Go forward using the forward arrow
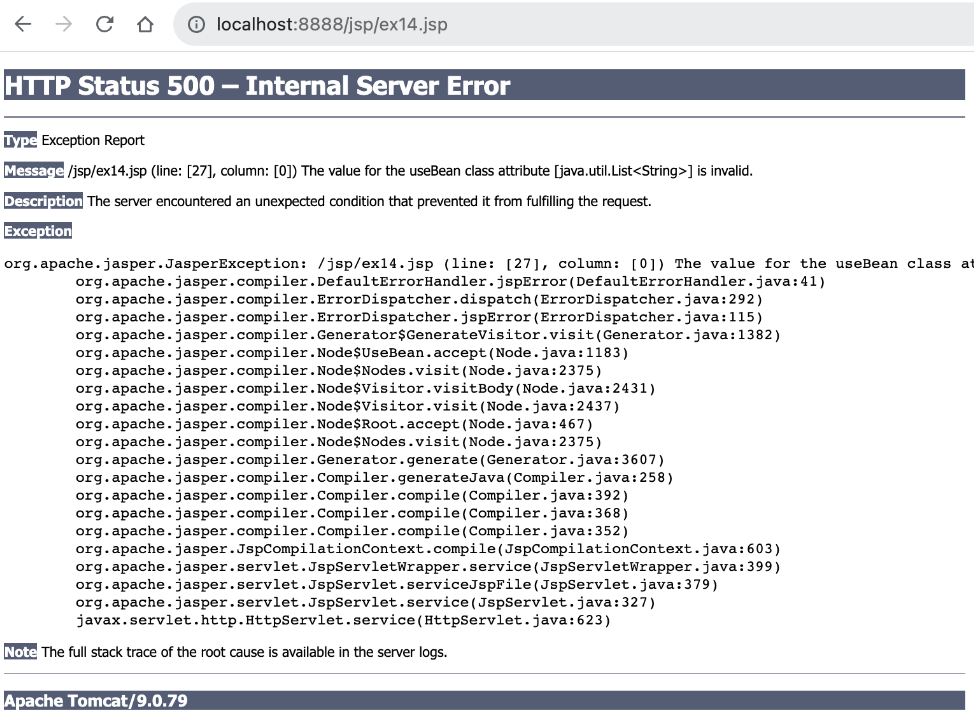 pos(63,24)
